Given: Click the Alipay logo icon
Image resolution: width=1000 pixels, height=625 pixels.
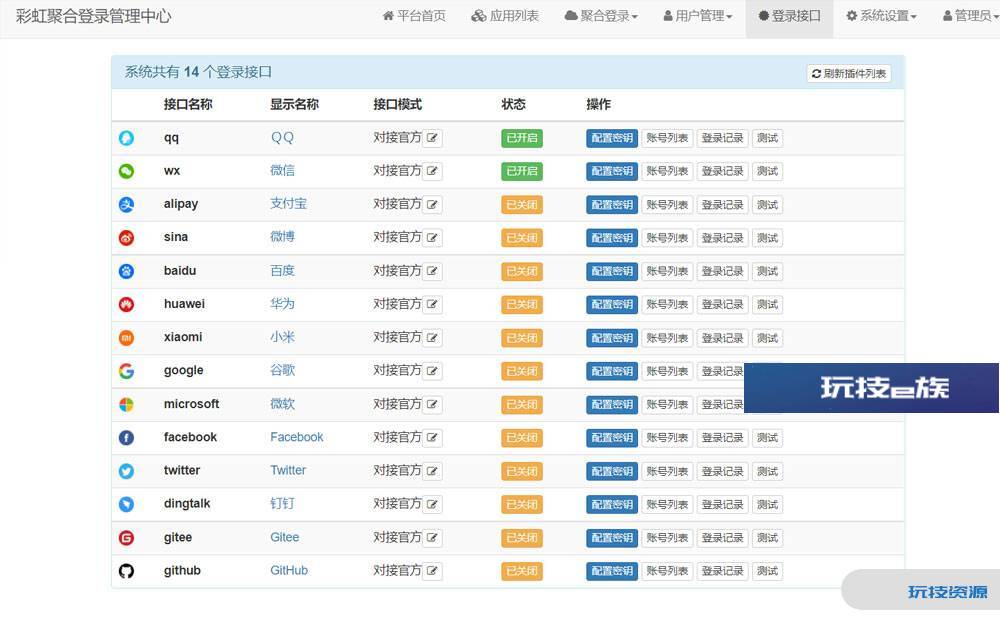Looking at the screenshot, I should (126, 204).
